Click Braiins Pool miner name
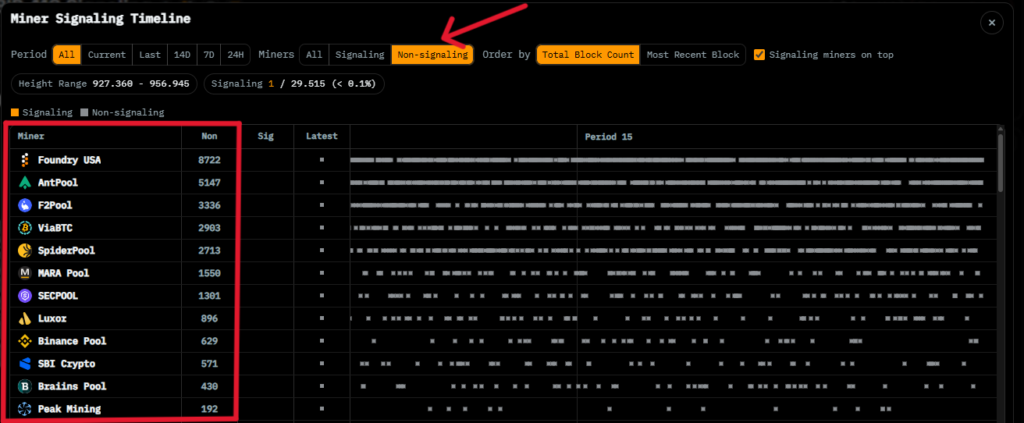 (x=72, y=386)
